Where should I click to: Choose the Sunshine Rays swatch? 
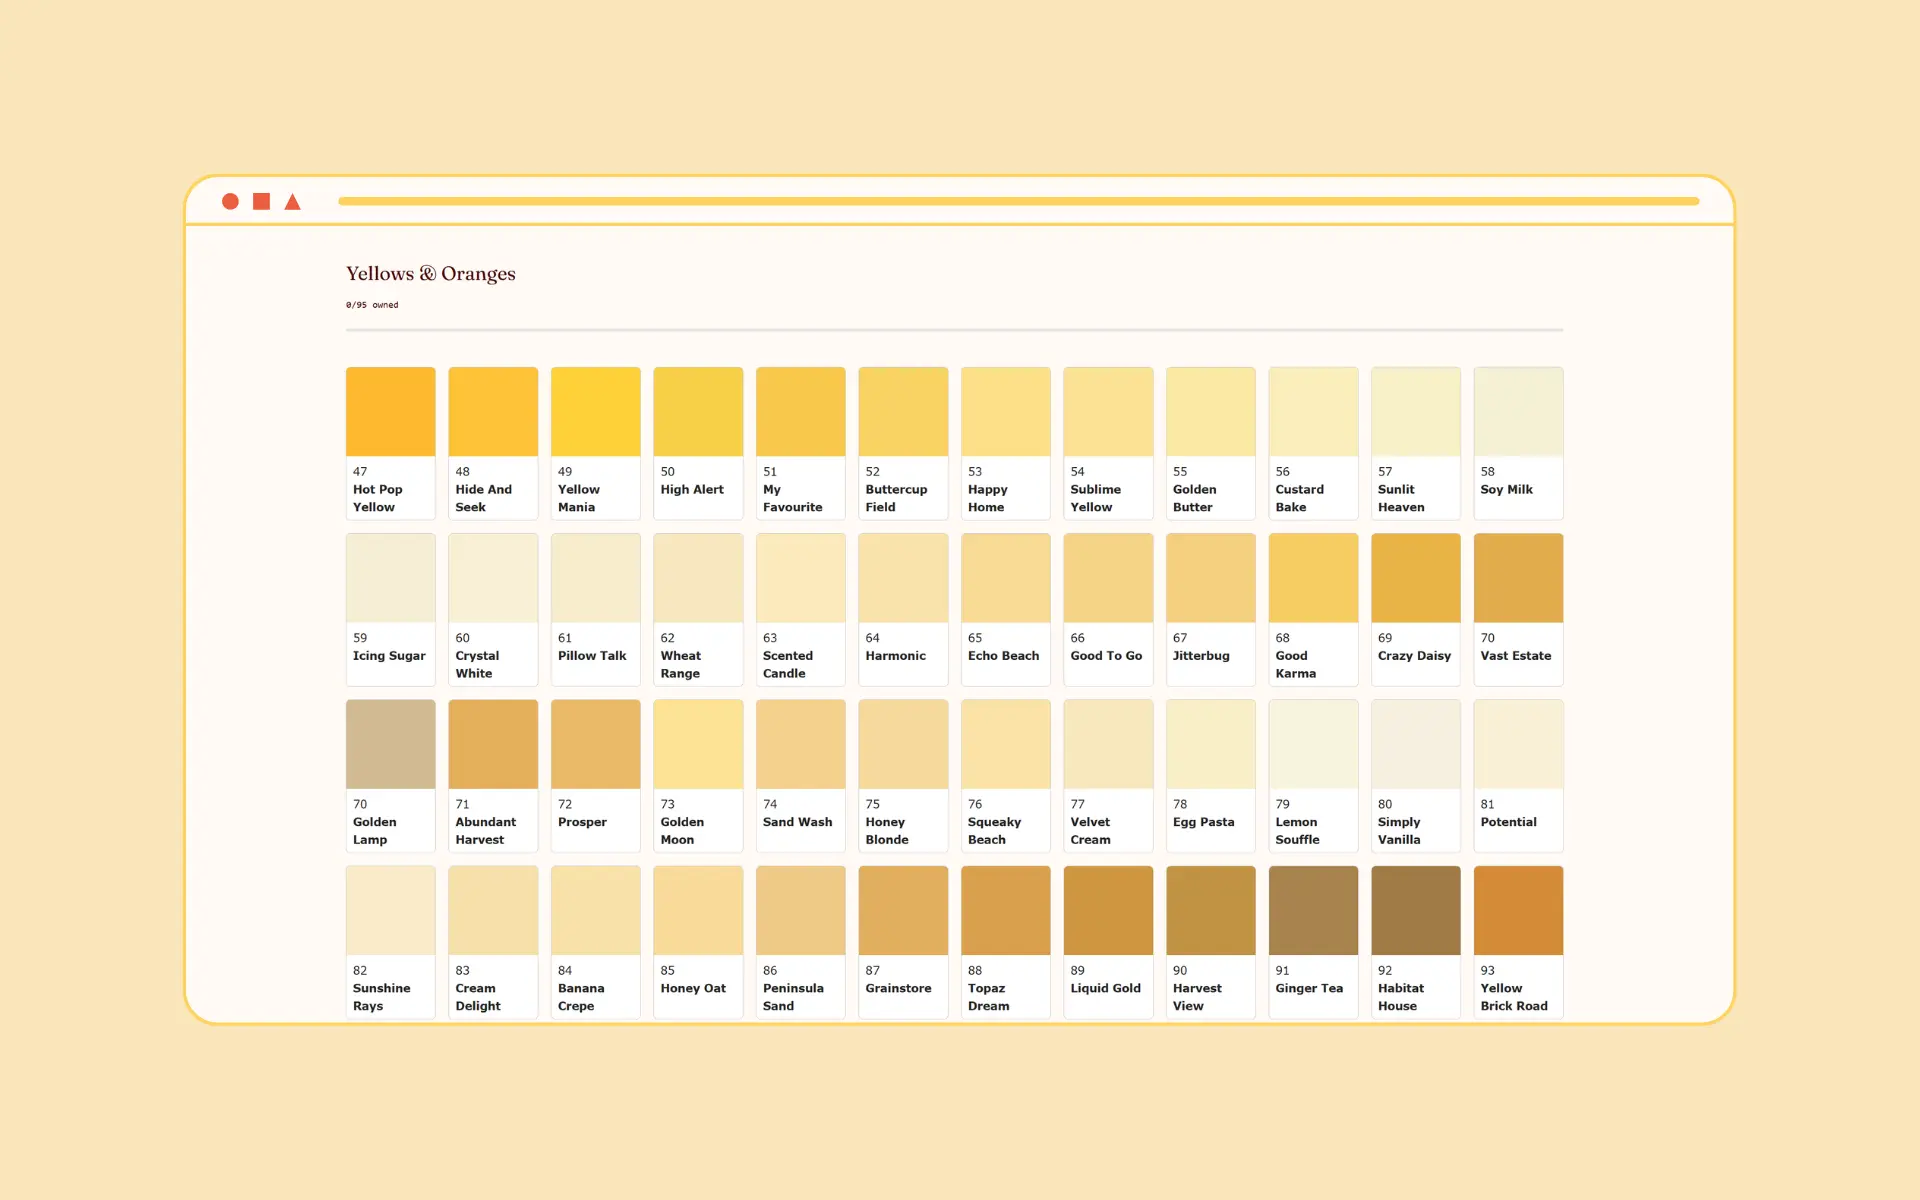coord(391,942)
